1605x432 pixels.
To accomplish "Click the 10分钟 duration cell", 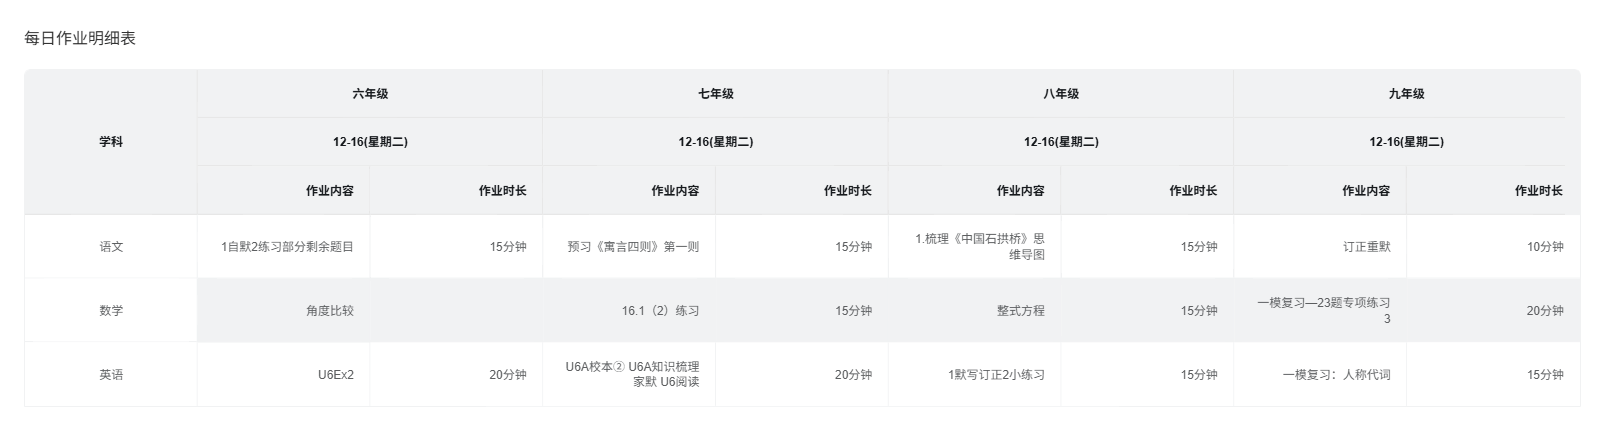I will [x=1544, y=247].
